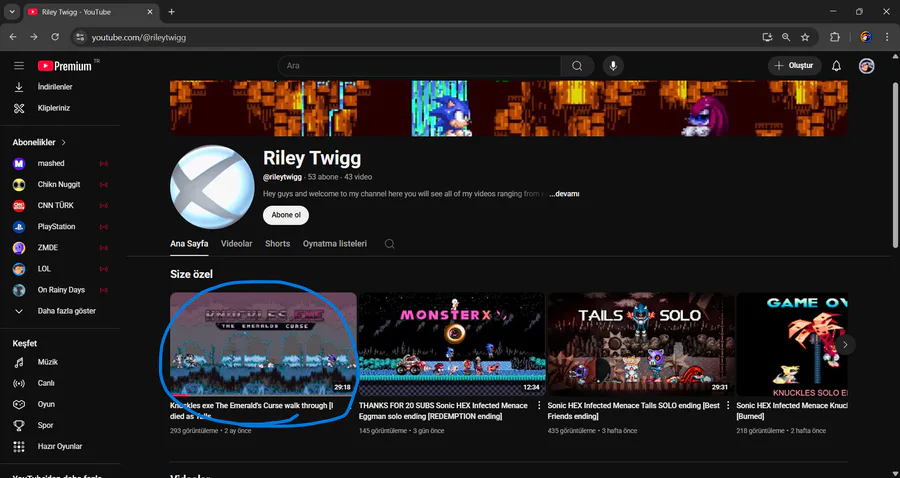This screenshot has width=900, height=478.
Task: Open Chikn Nuggit subscription
Action: point(60,185)
